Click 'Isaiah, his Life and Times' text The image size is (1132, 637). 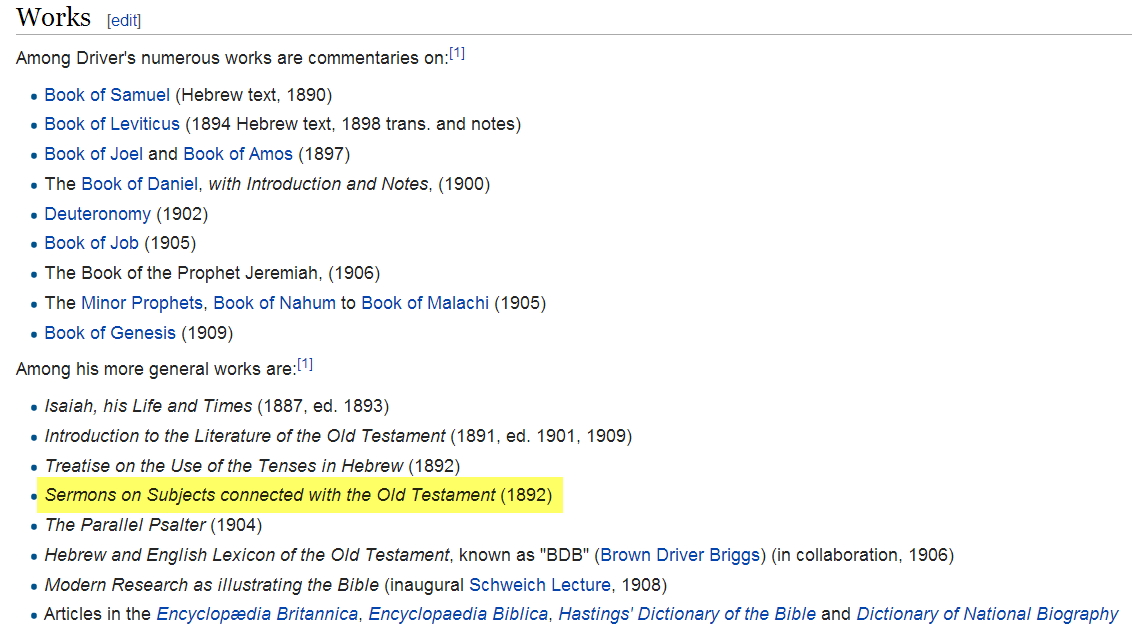coord(148,406)
